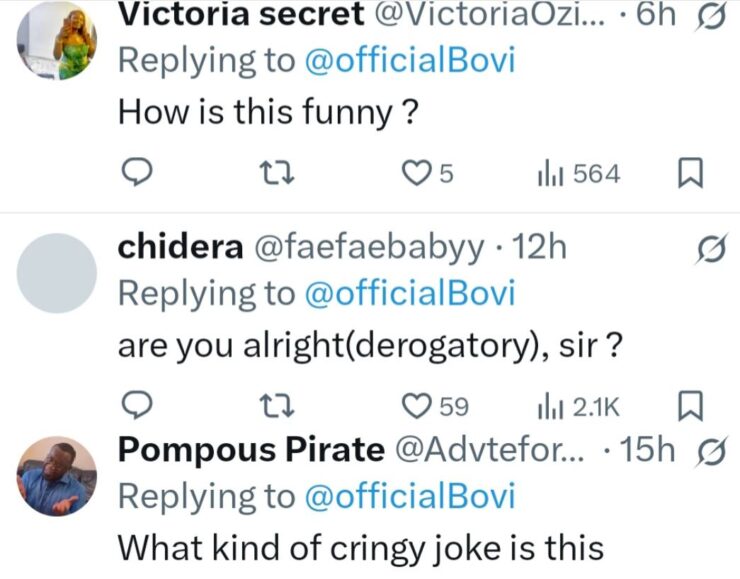Like Victoria secret's reply with 5 likes

415,174
